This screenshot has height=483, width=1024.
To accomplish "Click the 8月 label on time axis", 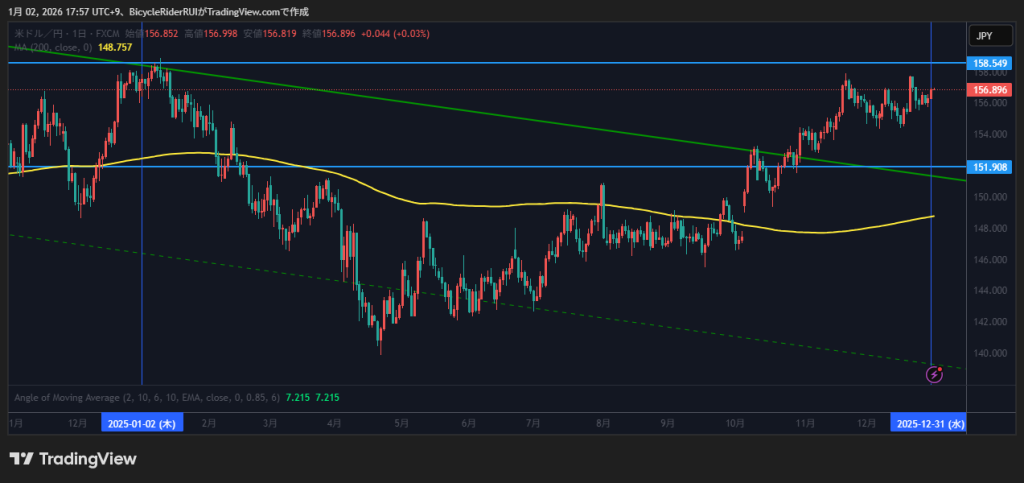I will point(603,424).
